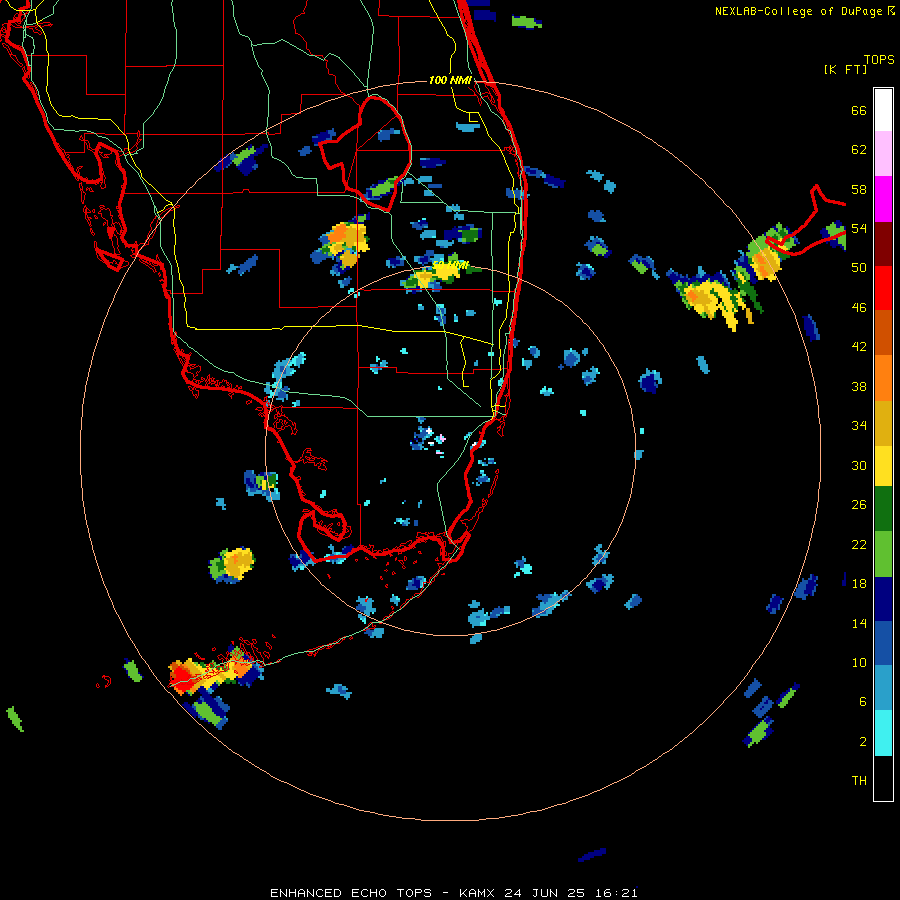Click the "NEXLAB-College of DuPage" credit text

[x=798, y=11]
